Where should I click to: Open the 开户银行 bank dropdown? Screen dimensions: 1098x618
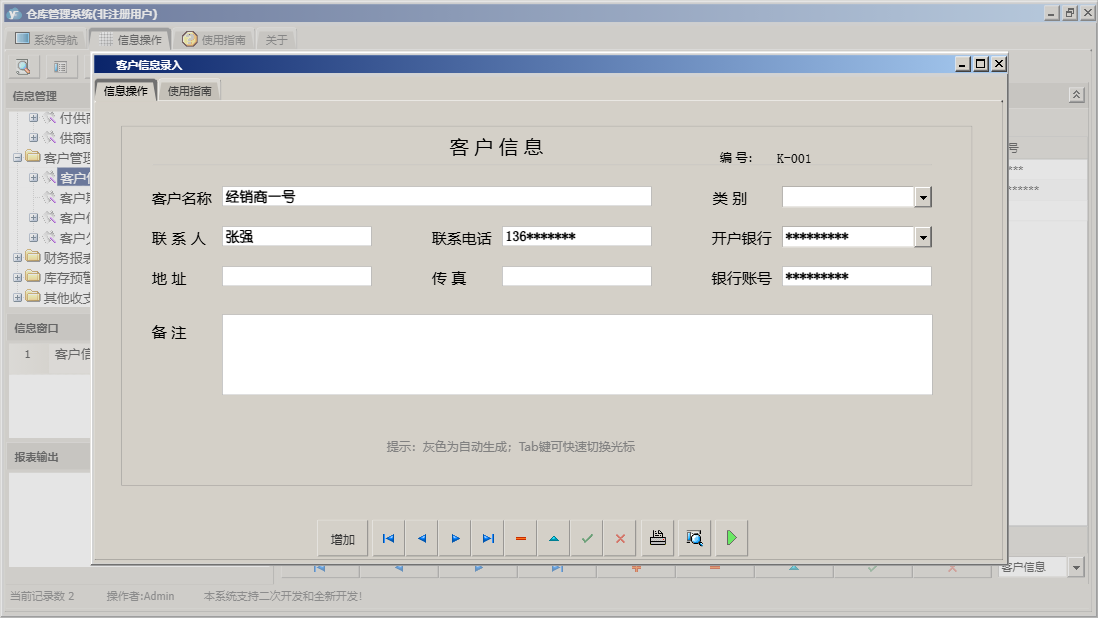coord(922,237)
